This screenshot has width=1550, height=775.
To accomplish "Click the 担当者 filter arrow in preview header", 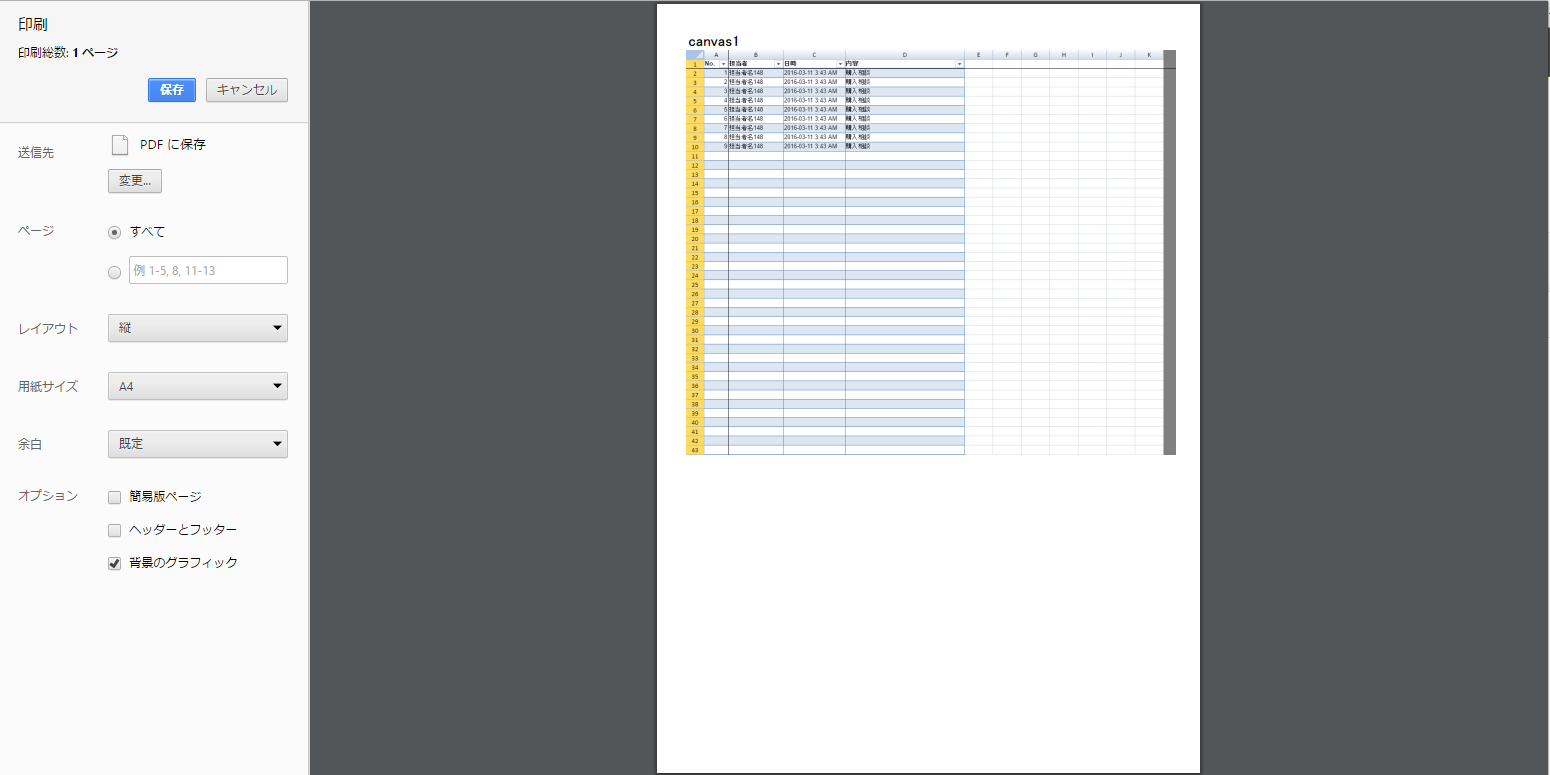I will (778, 64).
